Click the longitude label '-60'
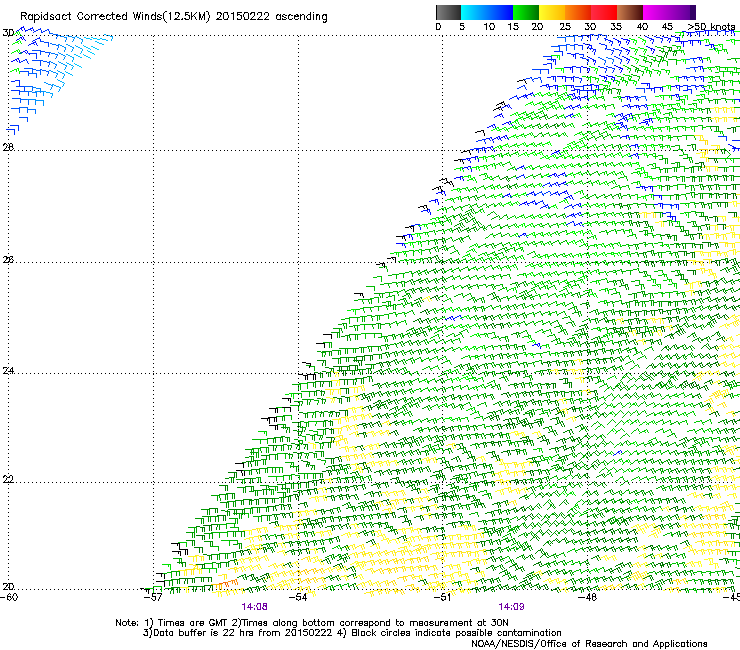The image size is (740, 650). [x=8, y=597]
